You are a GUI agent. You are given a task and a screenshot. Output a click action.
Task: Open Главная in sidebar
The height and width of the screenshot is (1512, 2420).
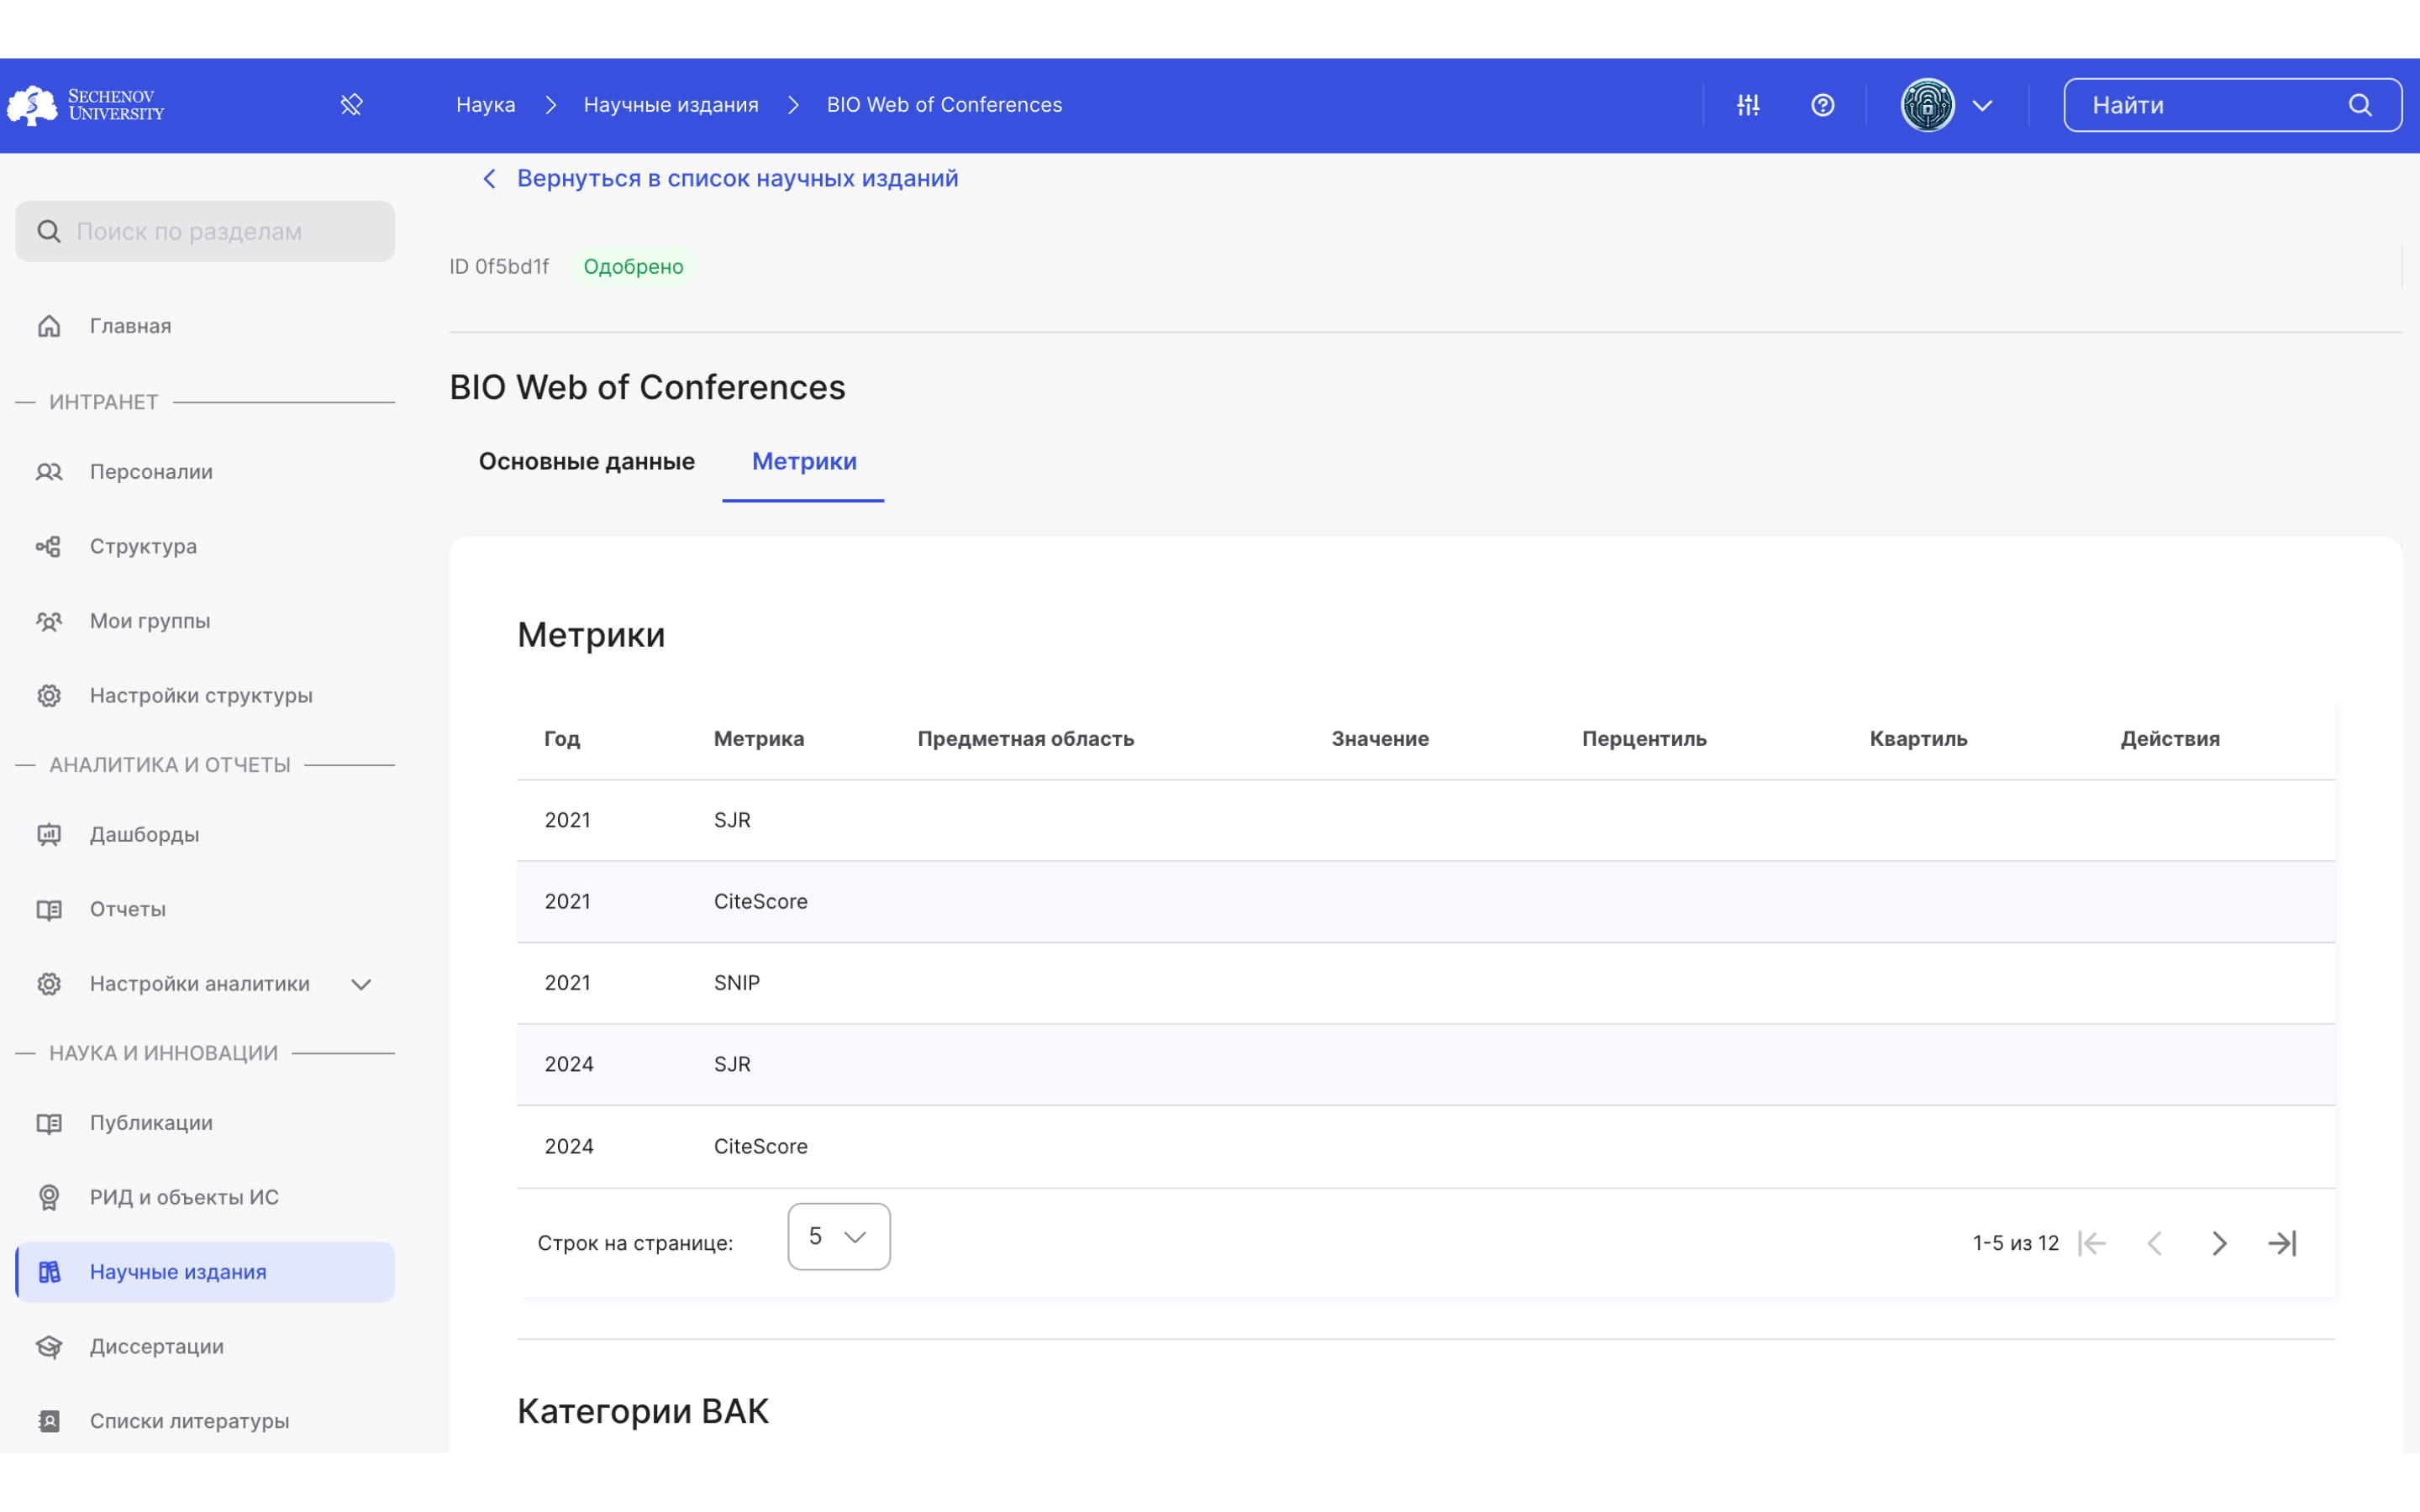(205, 326)
